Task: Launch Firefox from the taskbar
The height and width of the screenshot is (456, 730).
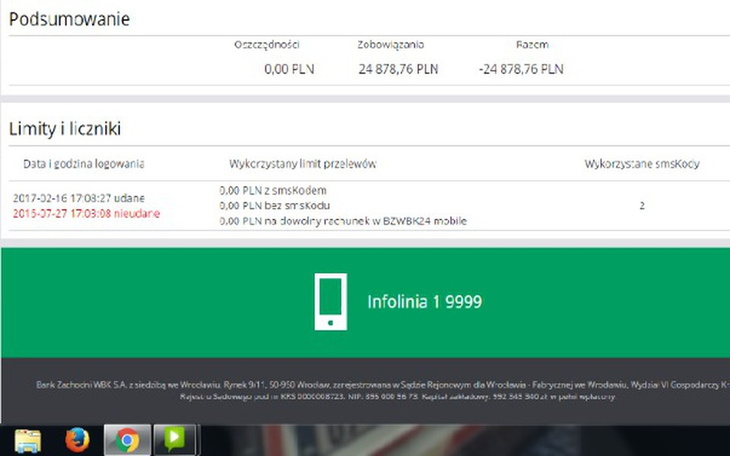Action: [x=77, y=440]
